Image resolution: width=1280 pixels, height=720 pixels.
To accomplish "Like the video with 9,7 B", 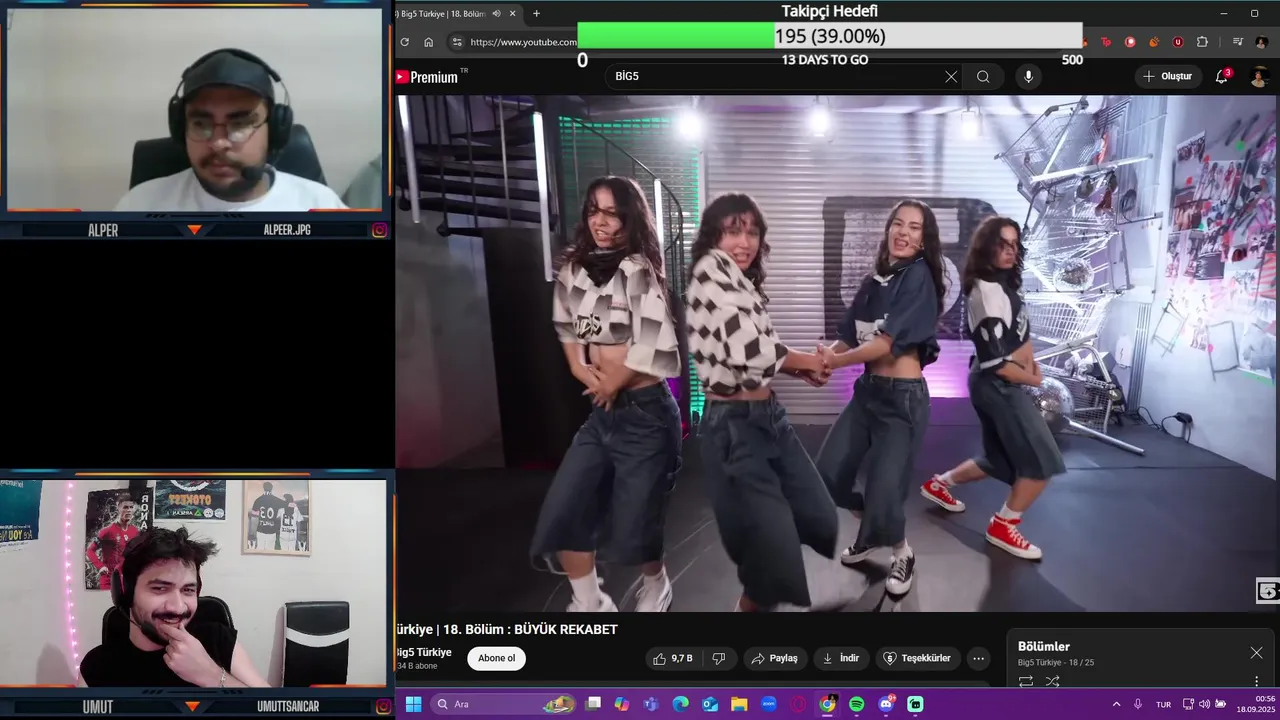I will [672, 658].
